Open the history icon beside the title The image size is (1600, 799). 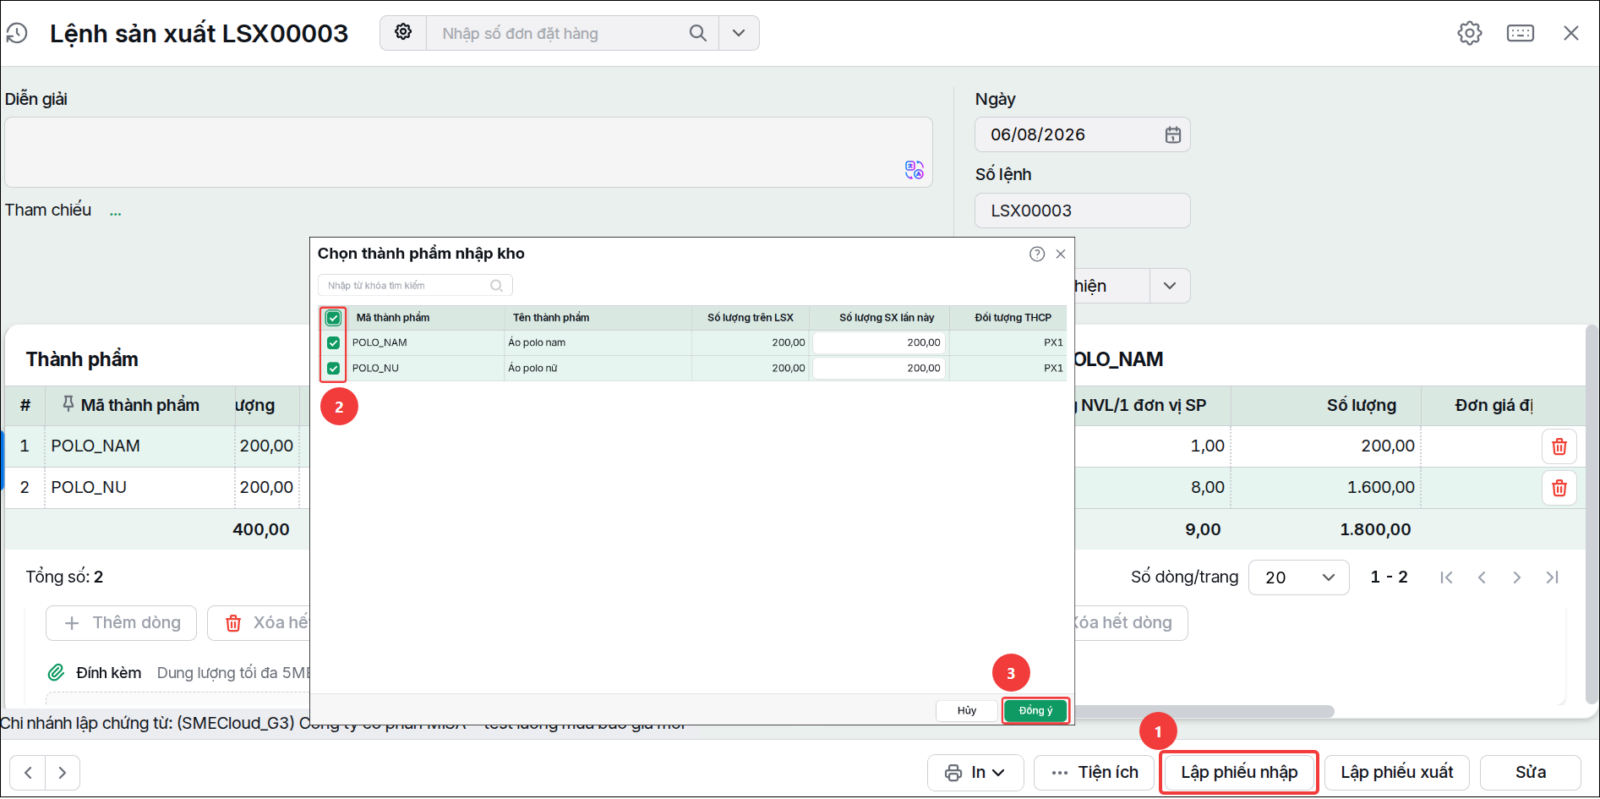17,33
